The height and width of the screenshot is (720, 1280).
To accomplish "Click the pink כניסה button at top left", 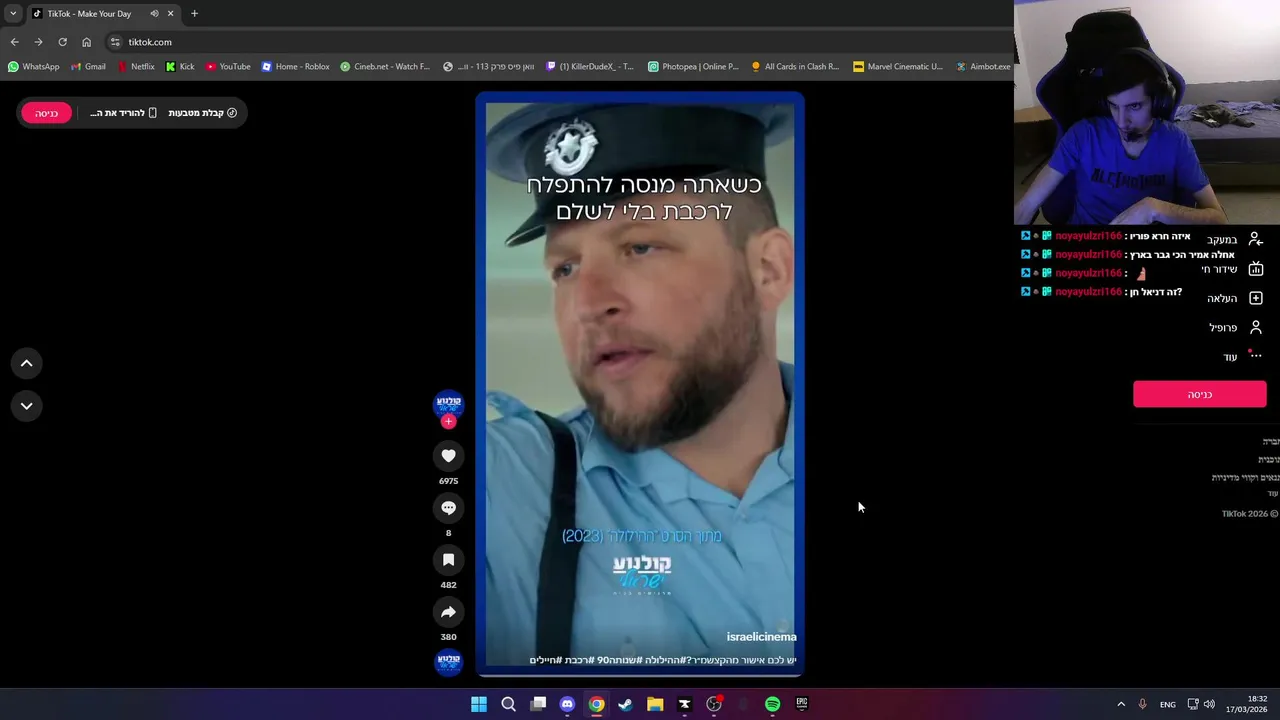I will click(x=46, y=113).
